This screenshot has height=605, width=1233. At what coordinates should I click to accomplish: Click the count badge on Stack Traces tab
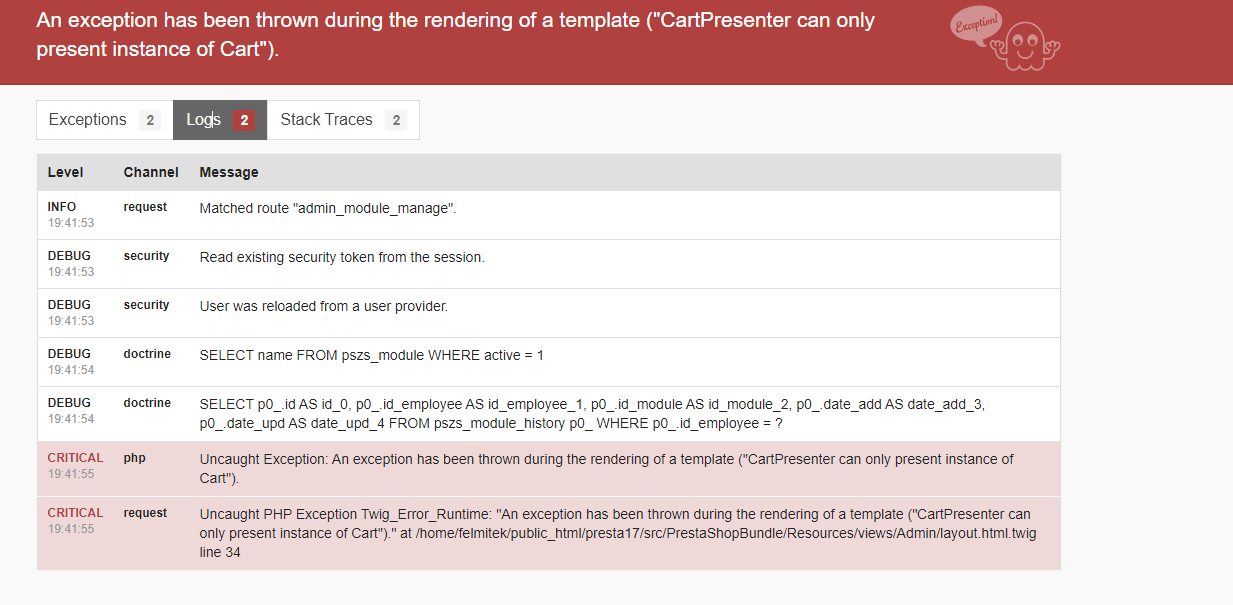point(396,121)
